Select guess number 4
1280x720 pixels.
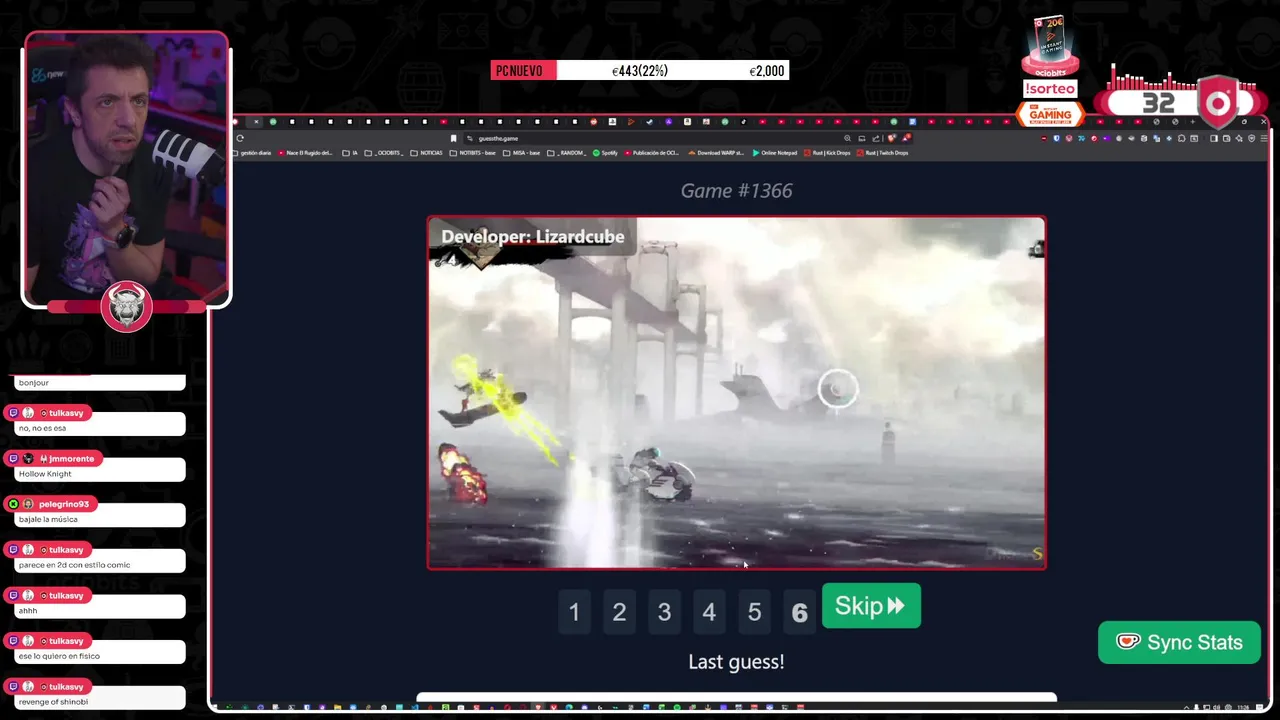709,612
